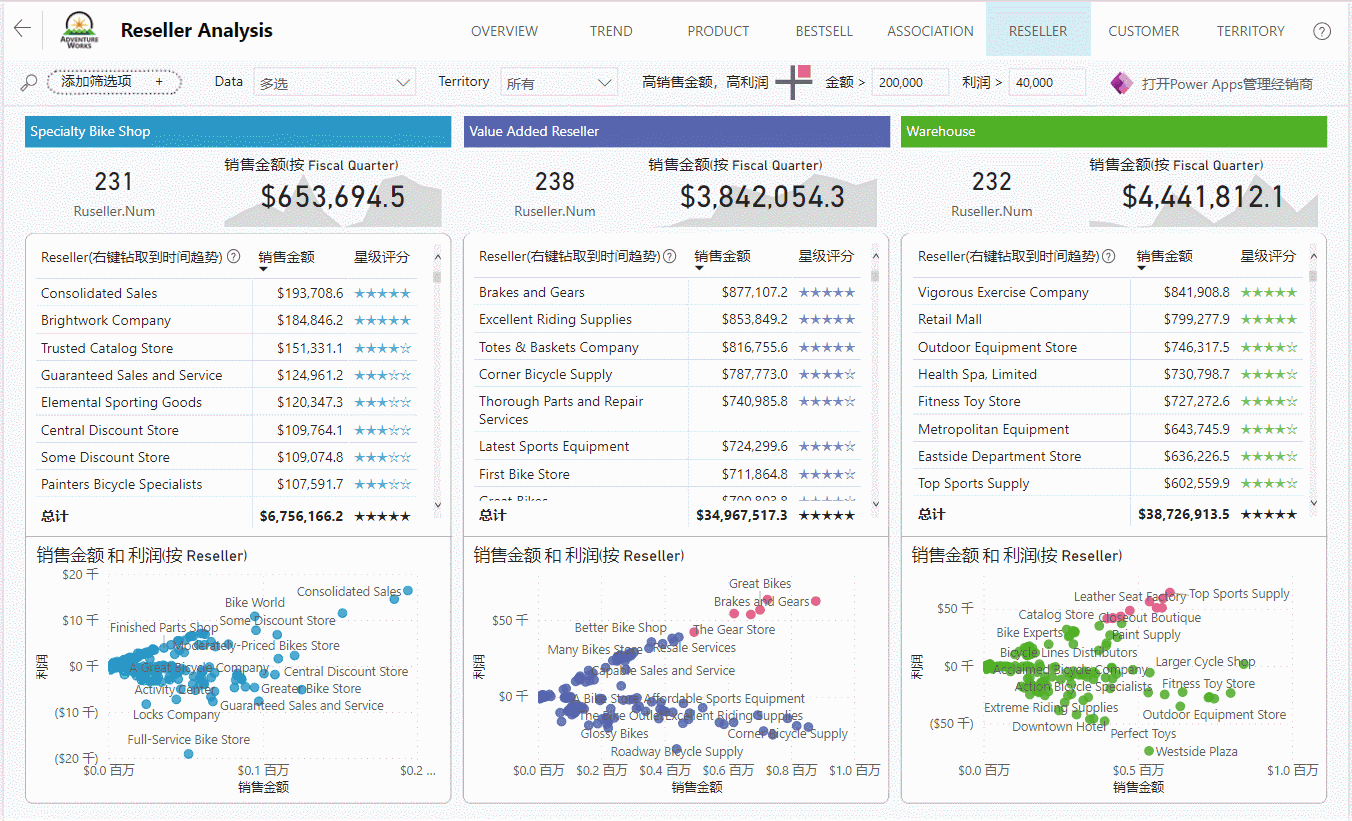
Task: Switch to the TREND tab
Action: [611, 31]
